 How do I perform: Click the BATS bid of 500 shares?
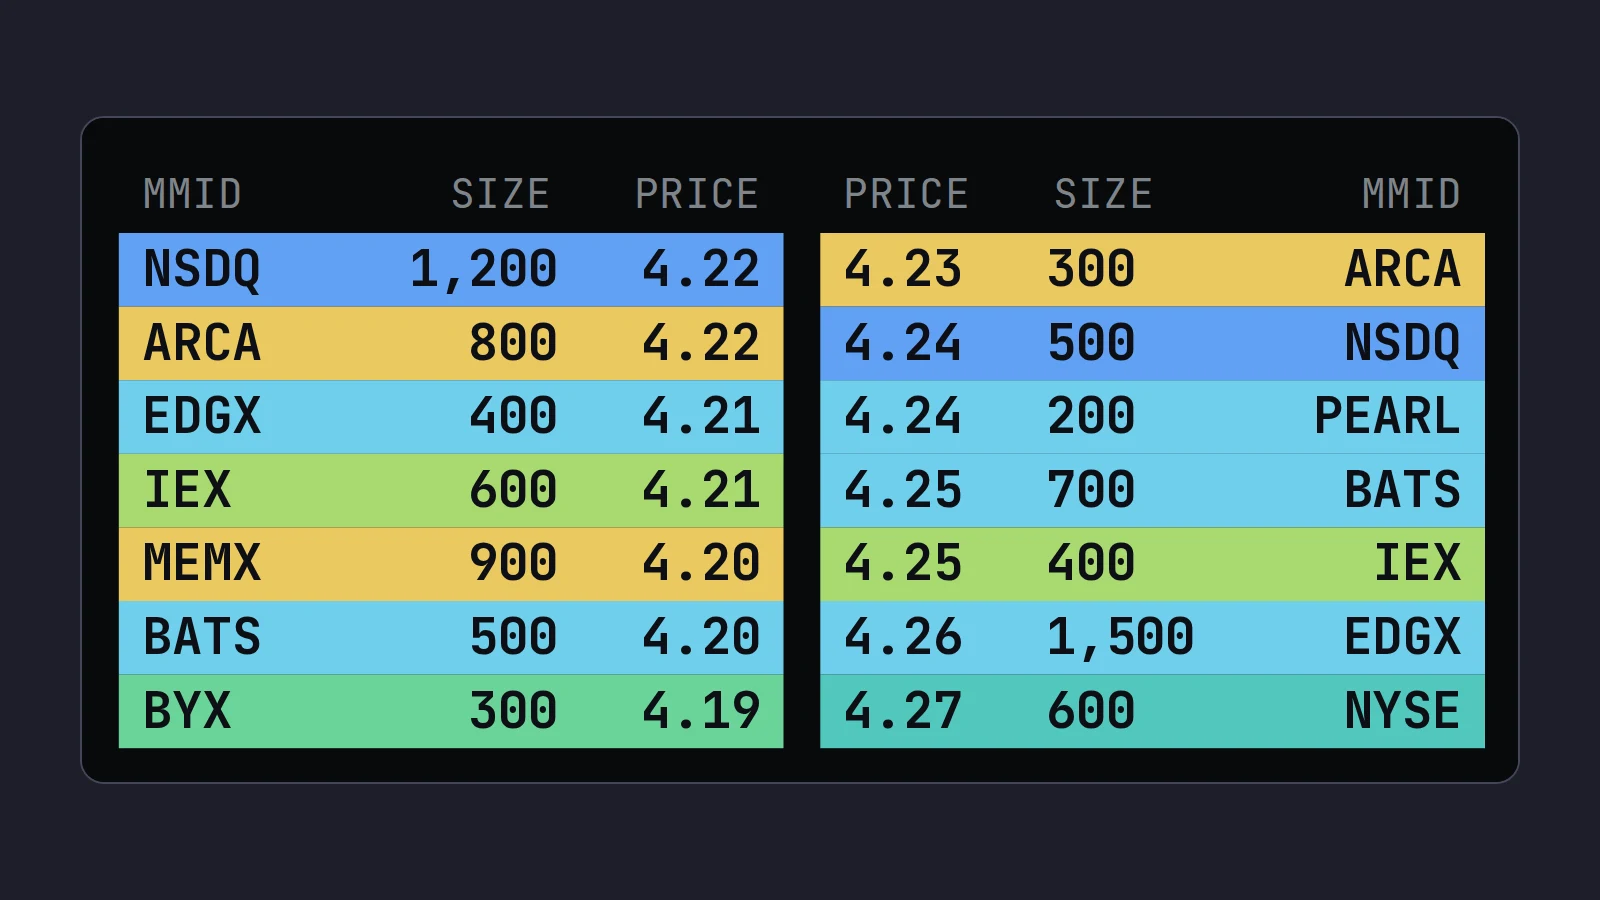pyautogui.click(x=451, y=637)
